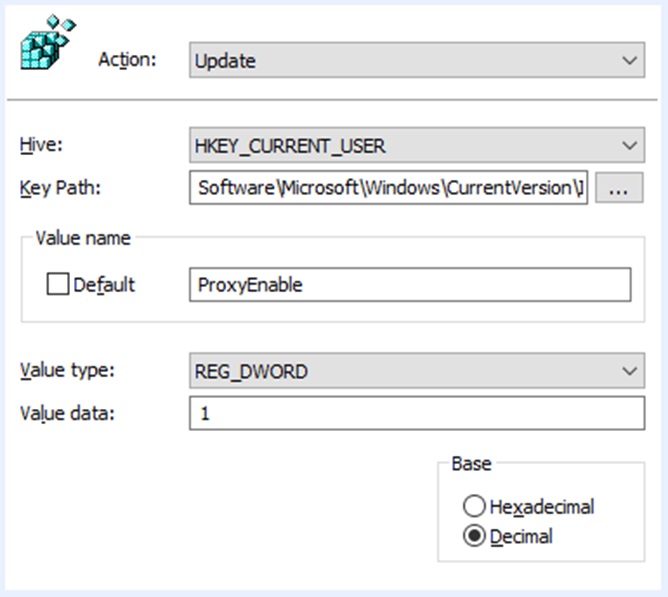Expand the Hive dropdown arrow

(x=629, y=146)
